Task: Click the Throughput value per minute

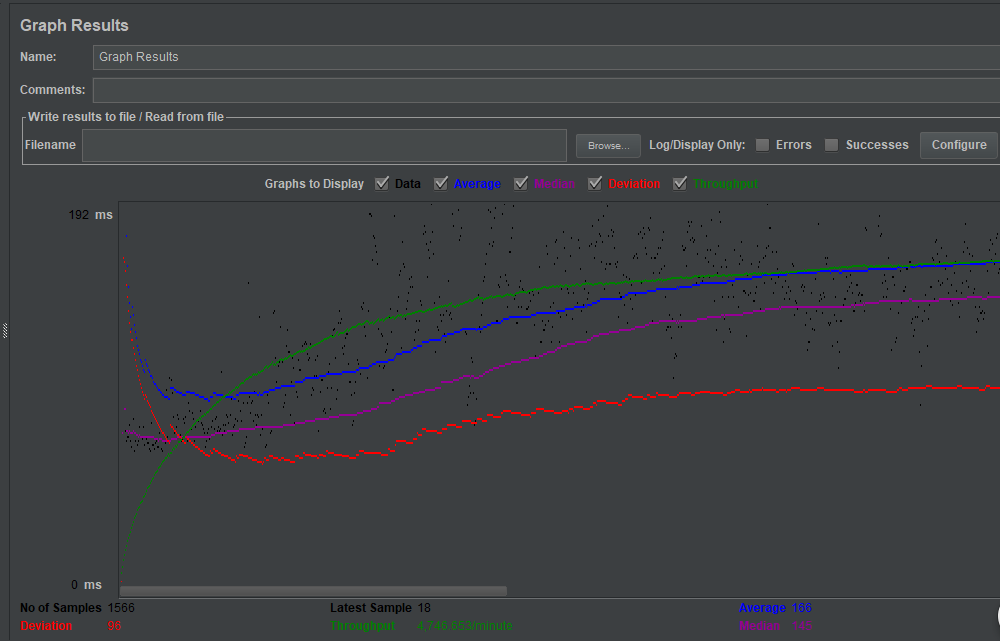Action: point(465,626)
